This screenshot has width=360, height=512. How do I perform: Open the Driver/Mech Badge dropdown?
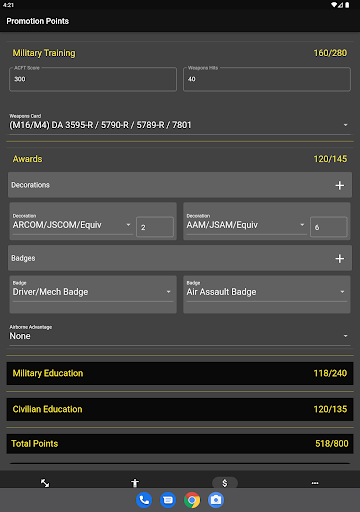click(x=93, y=292)
